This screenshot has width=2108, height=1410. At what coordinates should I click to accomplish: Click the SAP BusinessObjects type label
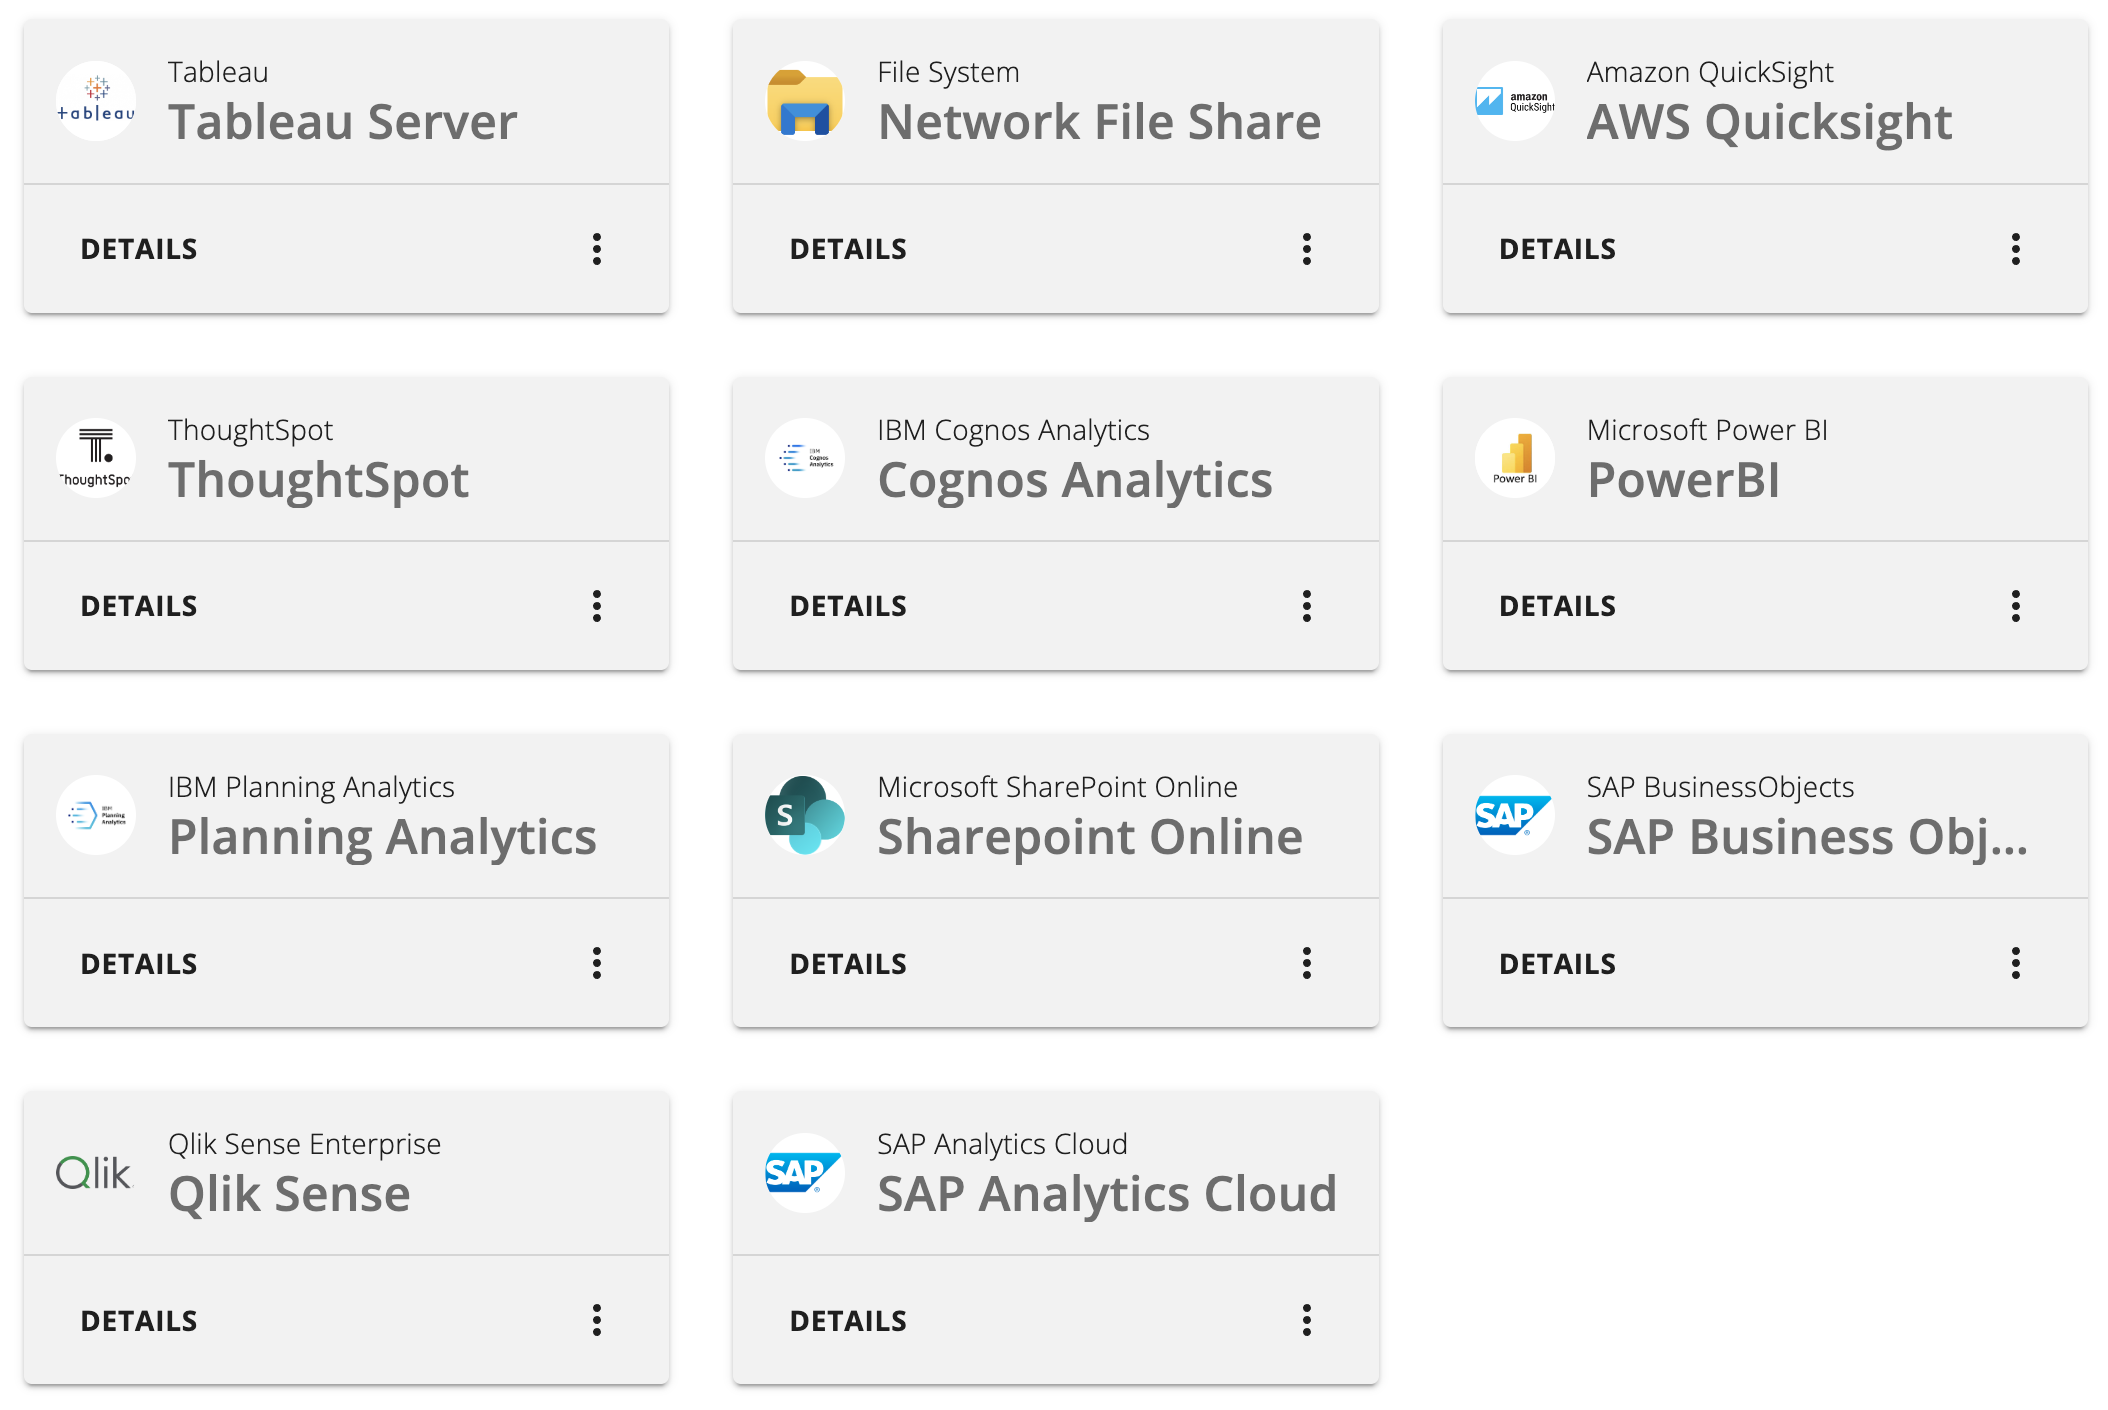click(x=1720, y=787)
